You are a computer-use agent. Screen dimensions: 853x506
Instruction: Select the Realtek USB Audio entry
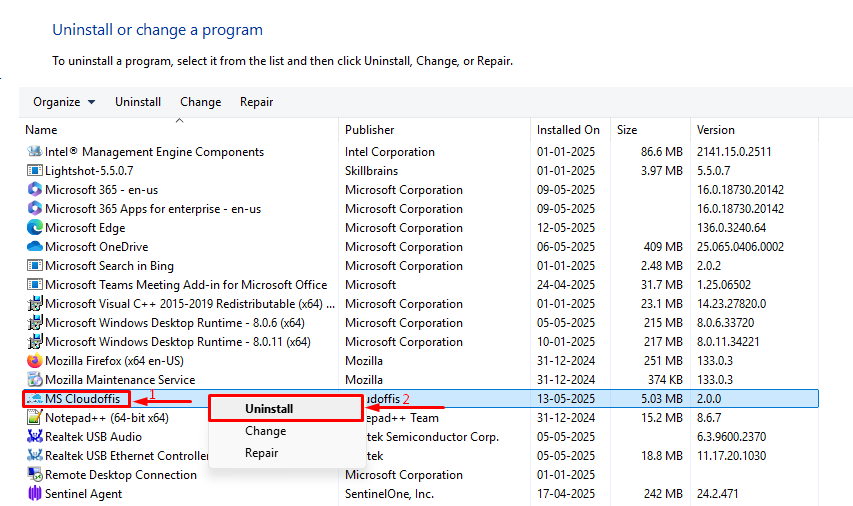coord(93,437)
